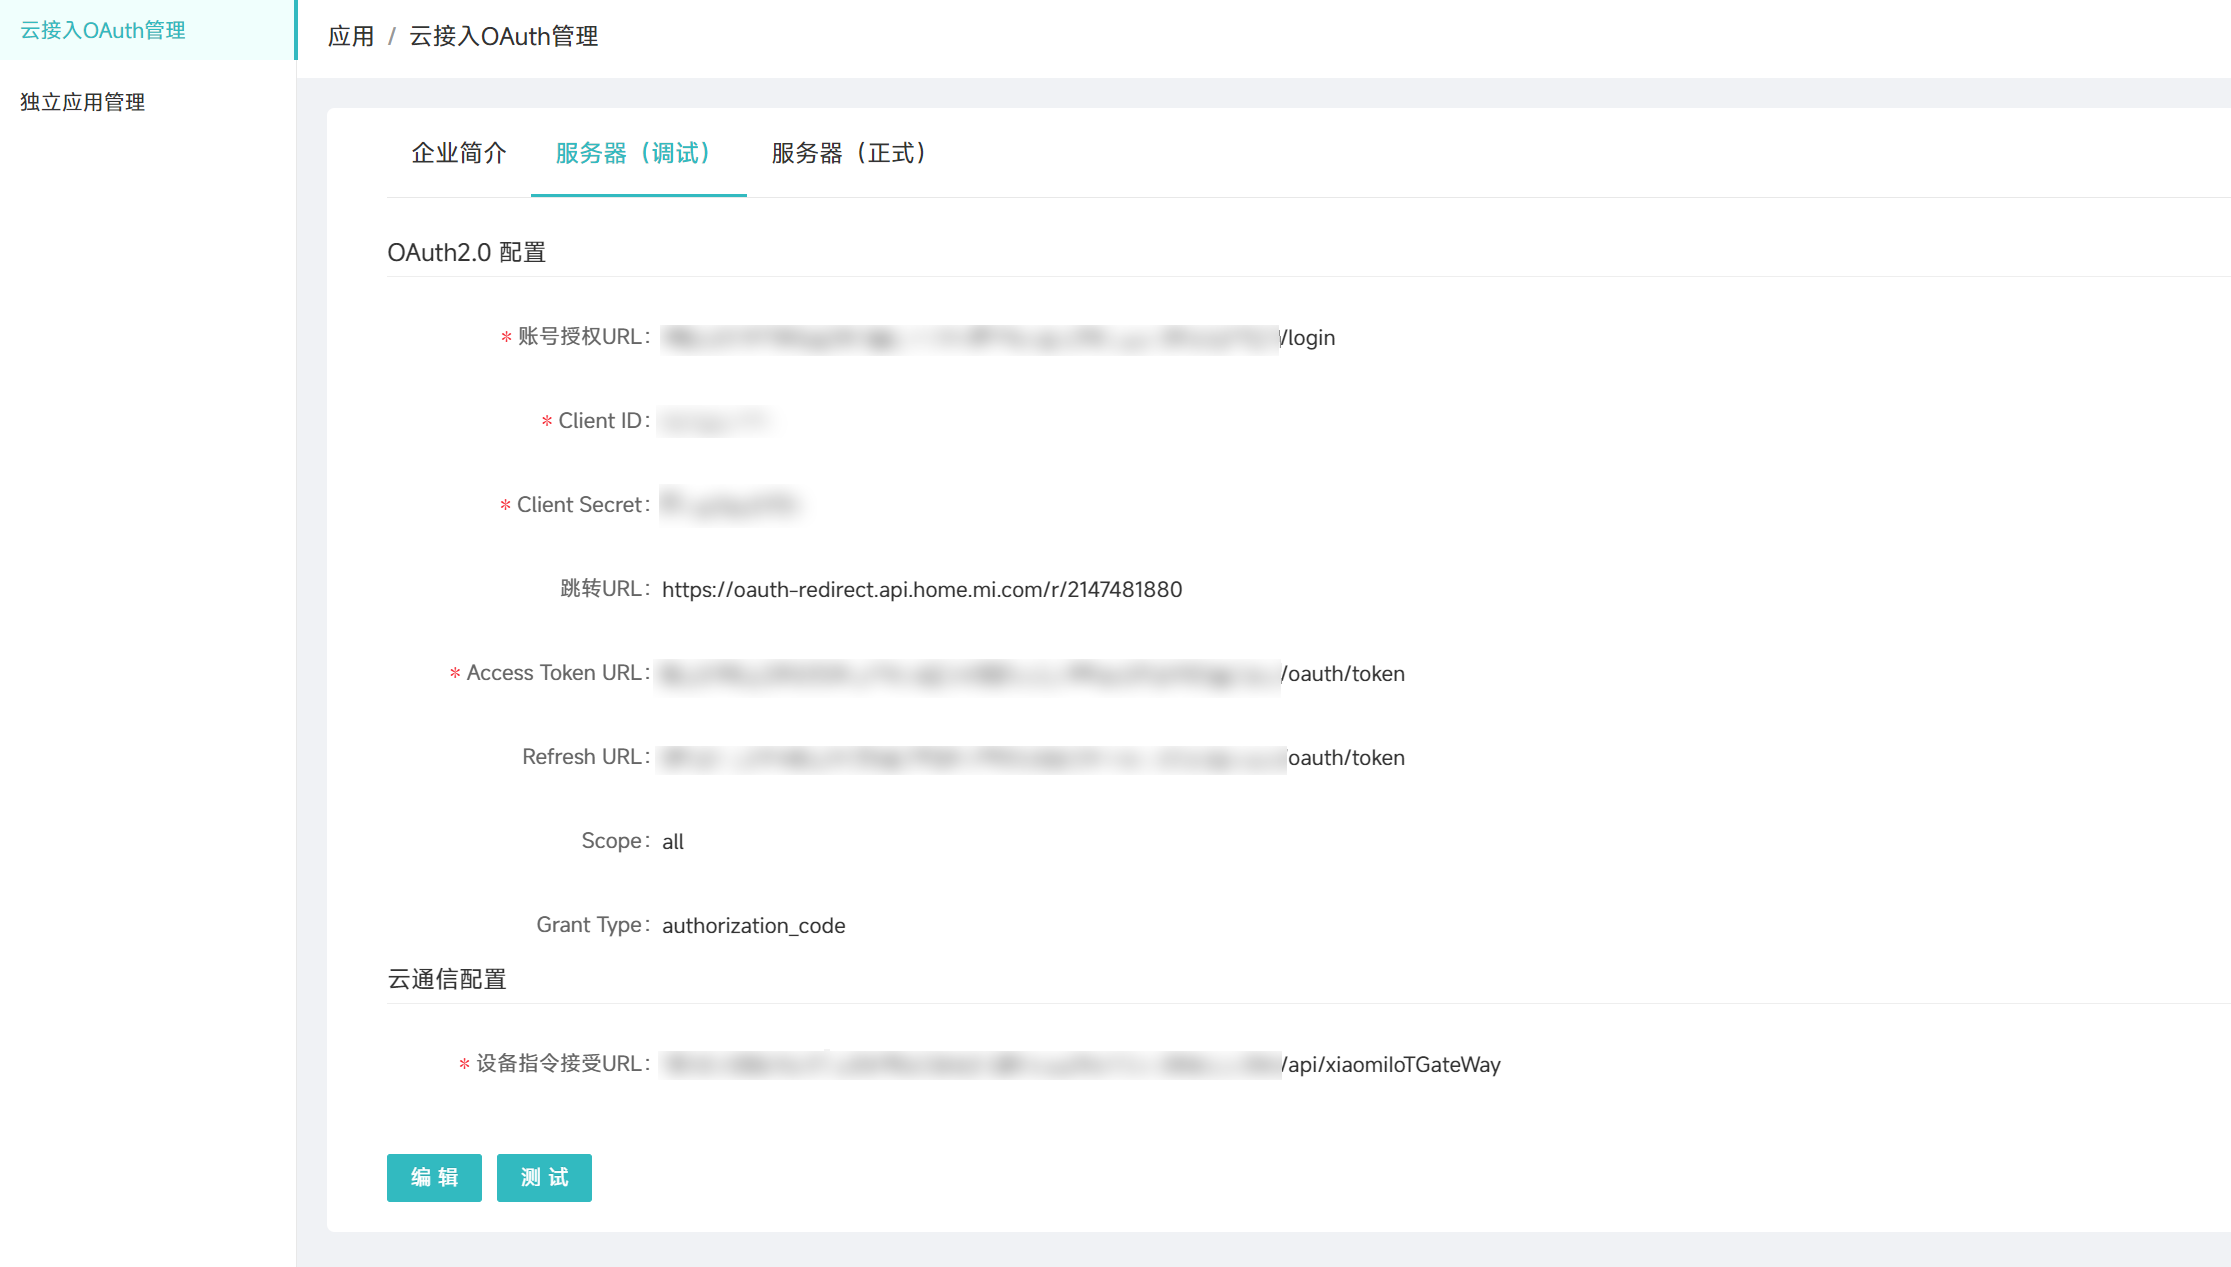Open 独立应用管理 sidebar item

83,102
